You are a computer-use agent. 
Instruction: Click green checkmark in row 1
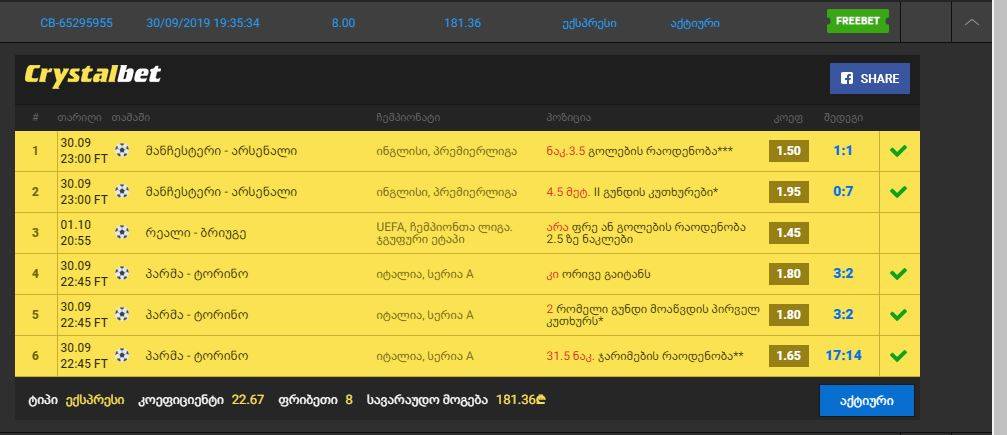(x=898, y=151)
